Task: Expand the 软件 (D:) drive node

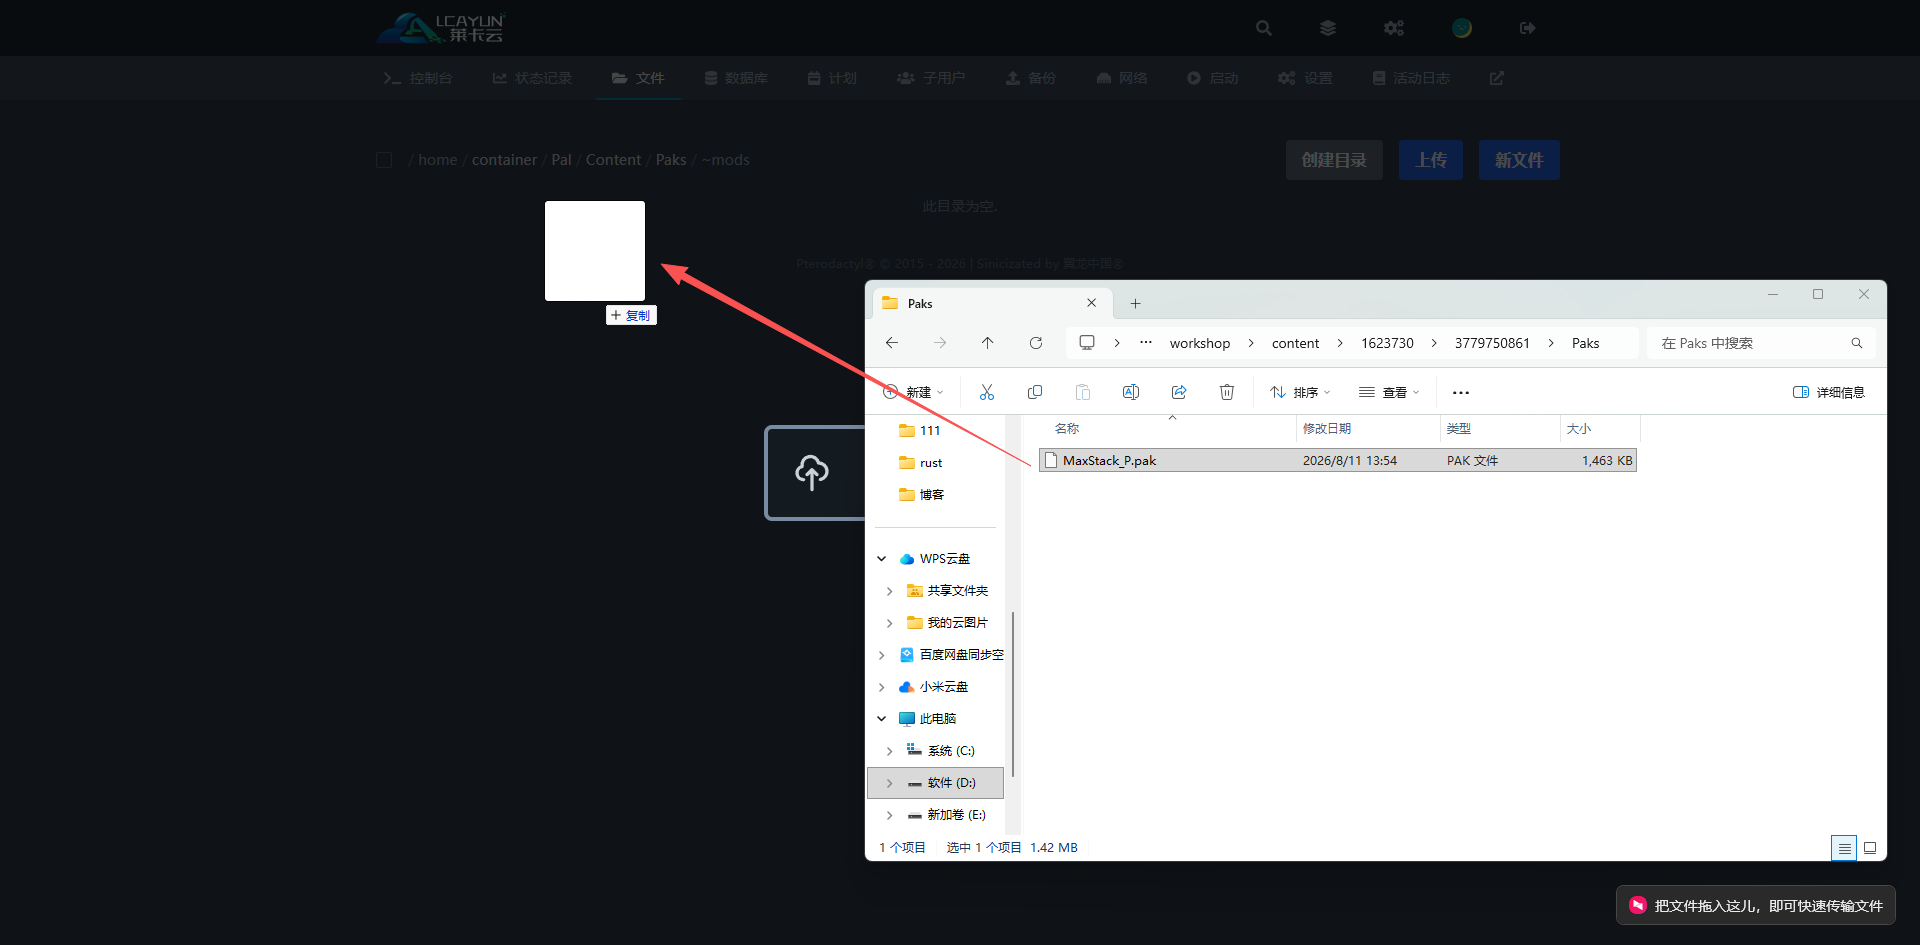Action: pos(890,783)
